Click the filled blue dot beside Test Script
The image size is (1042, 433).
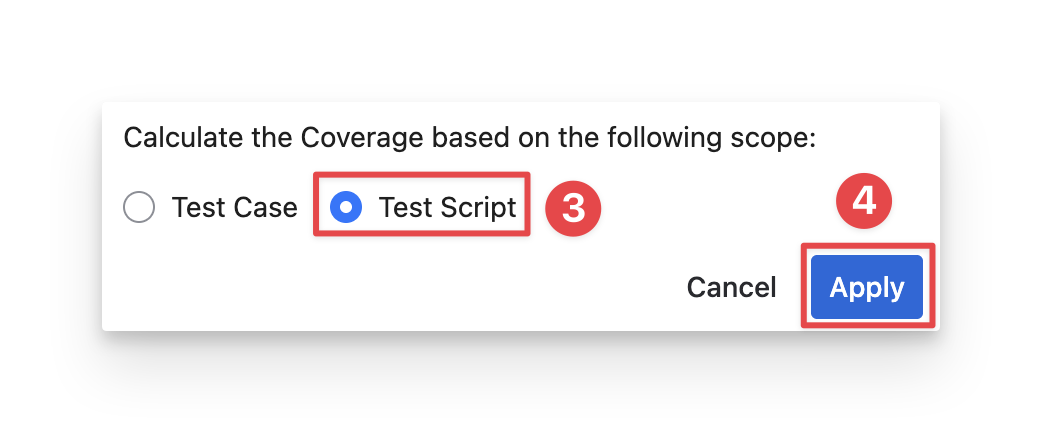[346, 207]
